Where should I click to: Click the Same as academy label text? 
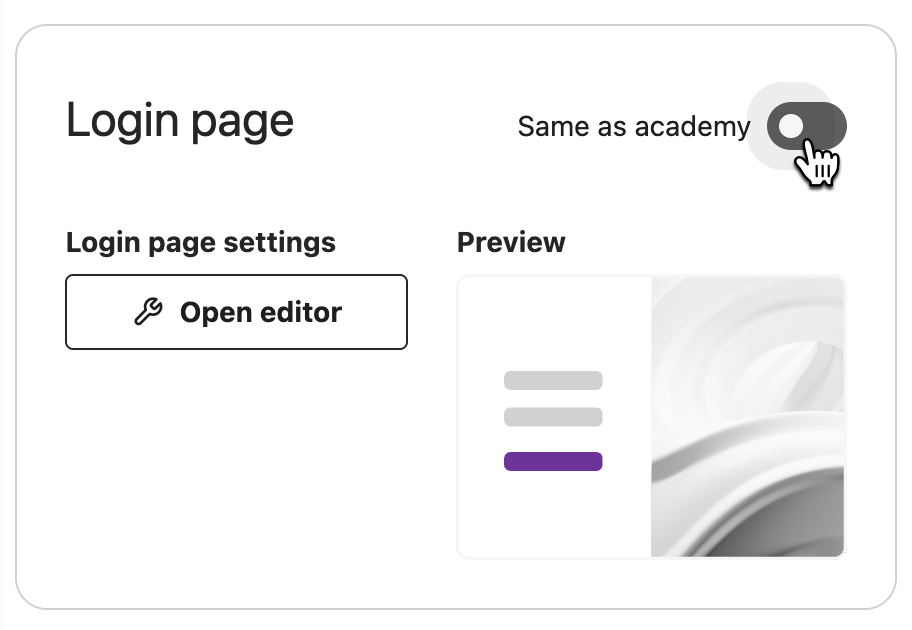coord(633,127)
